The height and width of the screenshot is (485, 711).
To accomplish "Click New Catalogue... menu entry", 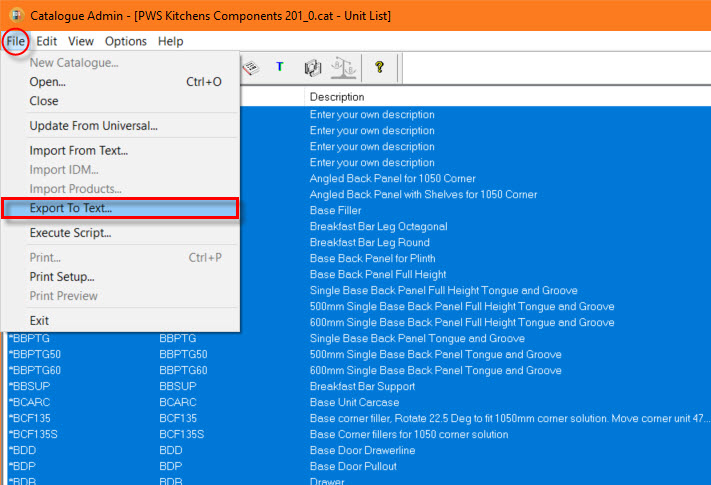I will click(x=121, y=63).
